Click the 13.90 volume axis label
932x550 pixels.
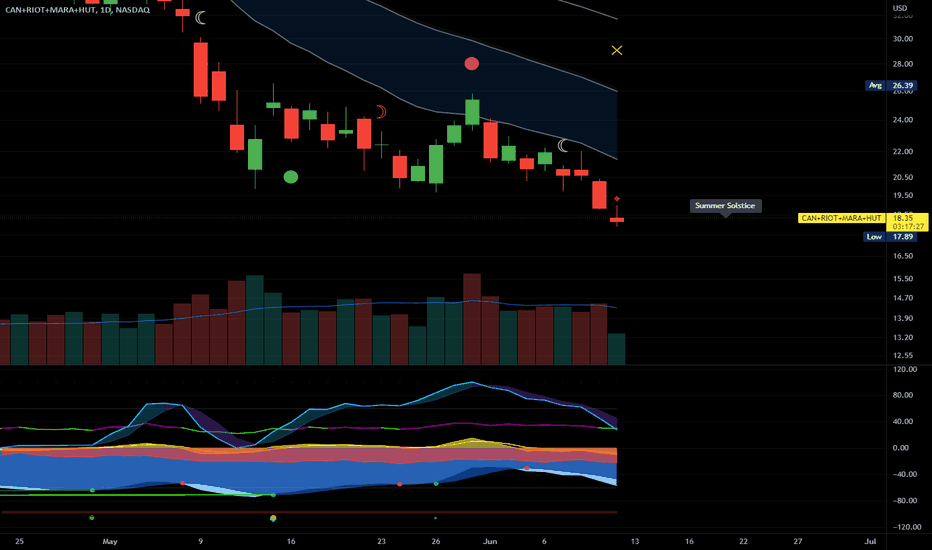pos(902,319)
